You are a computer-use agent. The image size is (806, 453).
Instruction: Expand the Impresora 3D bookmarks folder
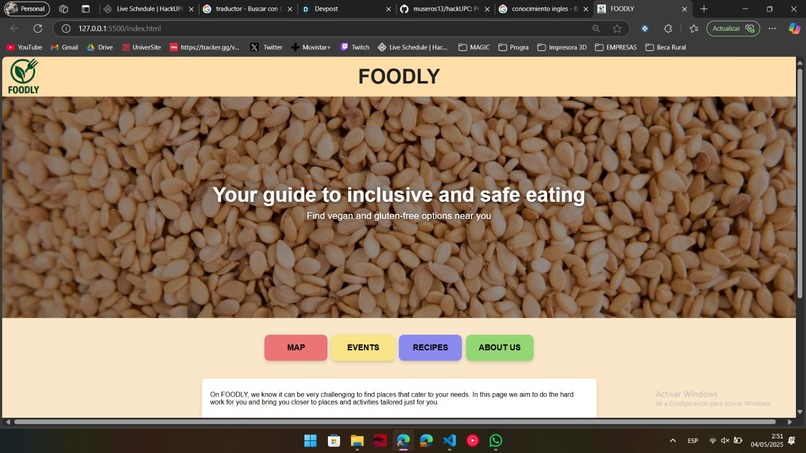point(562,47)
